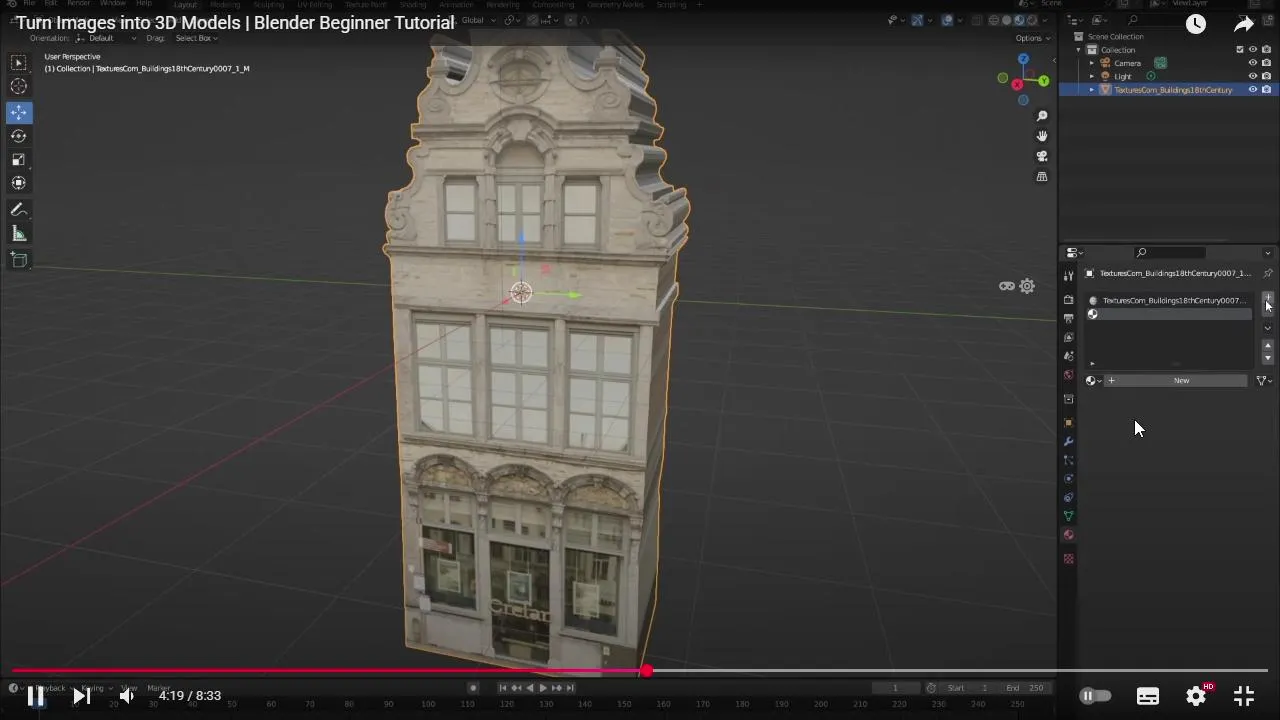Open the Modifiers wrench tab
Image resolution: width=1280 pixels, height=720 pixels.
(1068, 441)
